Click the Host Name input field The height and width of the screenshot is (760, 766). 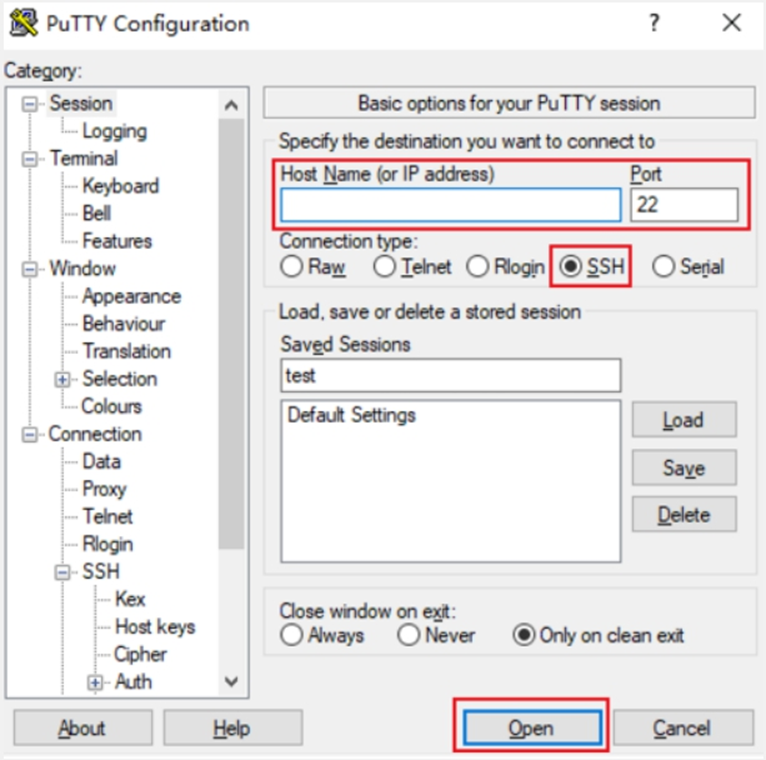pyautogui.click(x=450, y=205)
